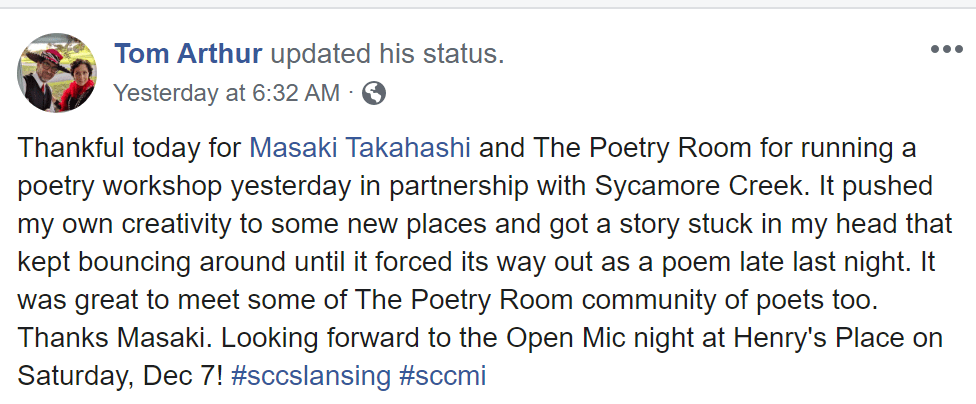Click the "updated his status." text
Viewport: 976px width, 404px height.
coord(388,53)
